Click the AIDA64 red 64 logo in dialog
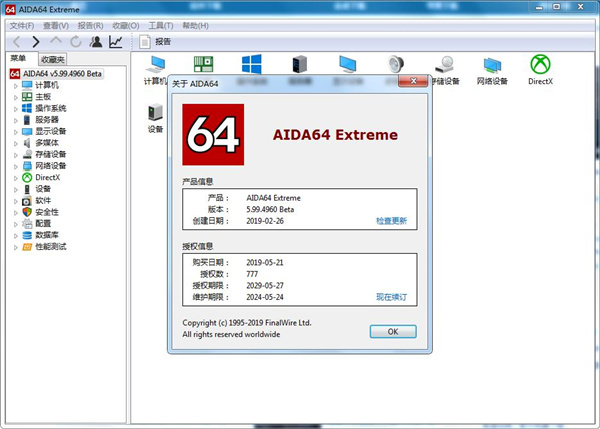This screenshot has width=600, height=429. click(x=213, y=135)
